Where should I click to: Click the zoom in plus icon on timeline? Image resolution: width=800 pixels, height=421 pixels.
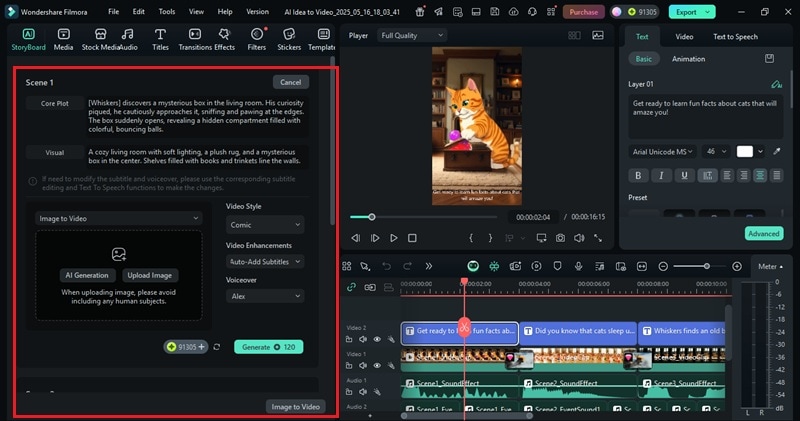coord(737,266)
